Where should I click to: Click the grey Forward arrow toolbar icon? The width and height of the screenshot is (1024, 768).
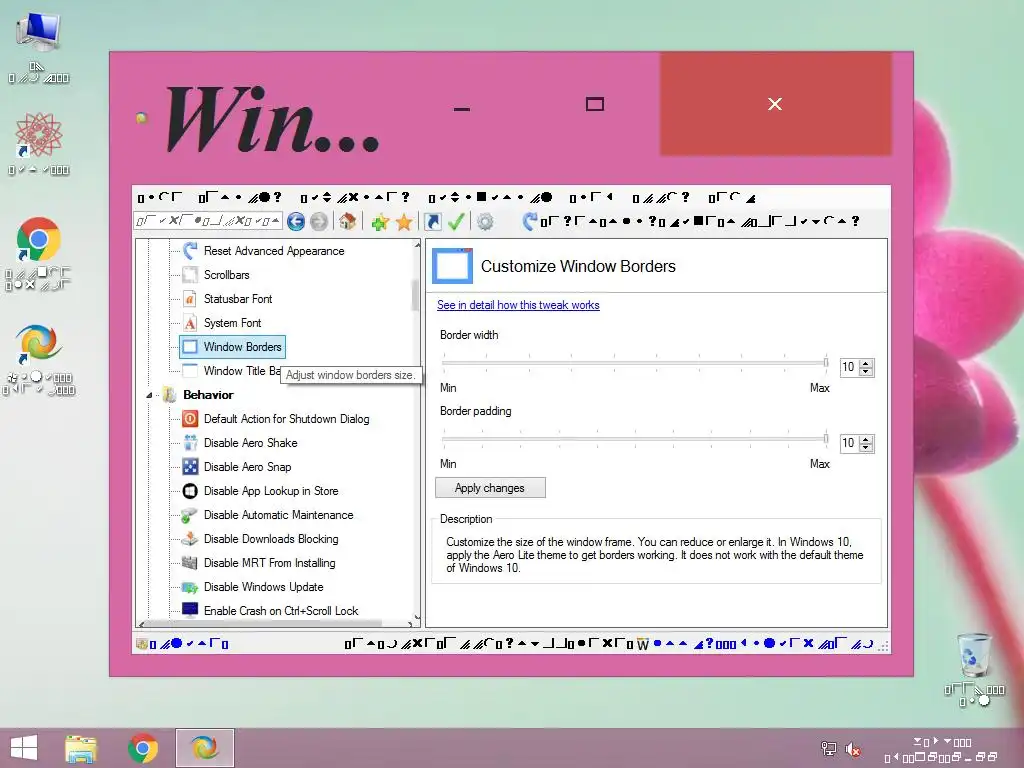319,222
